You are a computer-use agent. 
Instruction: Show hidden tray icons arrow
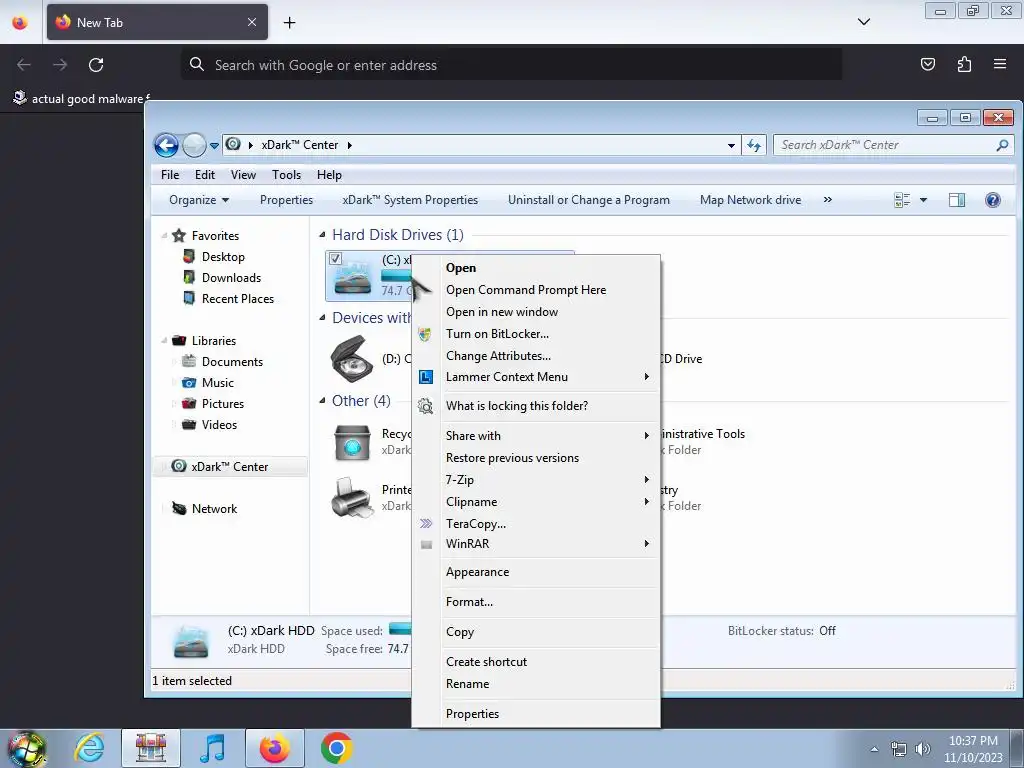point(874,749)
